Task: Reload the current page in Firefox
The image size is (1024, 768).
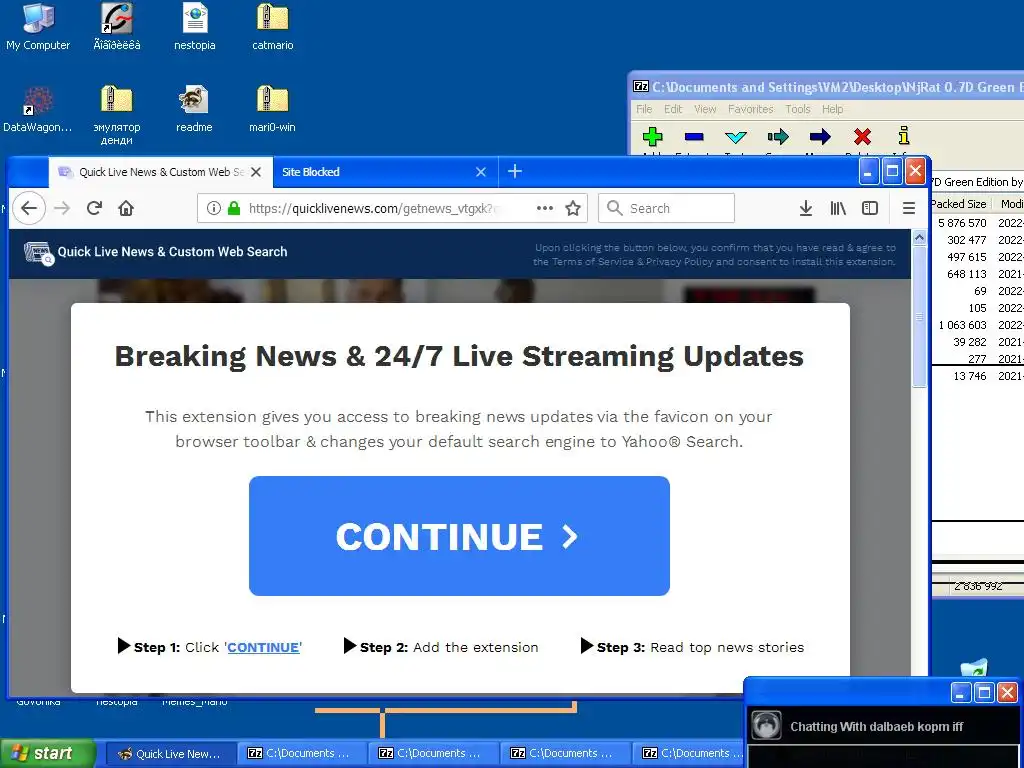Action: pyautogui.click(x=94, y=208)
